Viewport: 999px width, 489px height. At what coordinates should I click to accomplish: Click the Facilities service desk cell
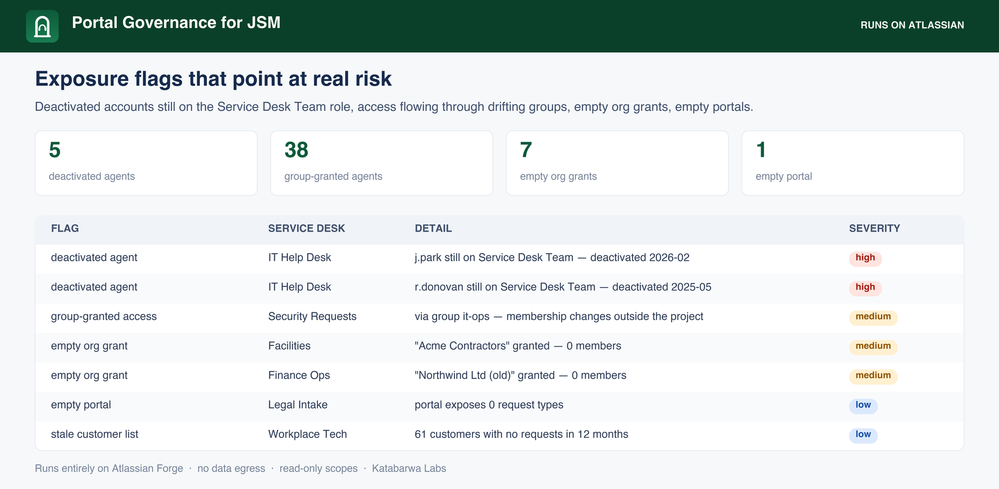click(x=289, y=346)
